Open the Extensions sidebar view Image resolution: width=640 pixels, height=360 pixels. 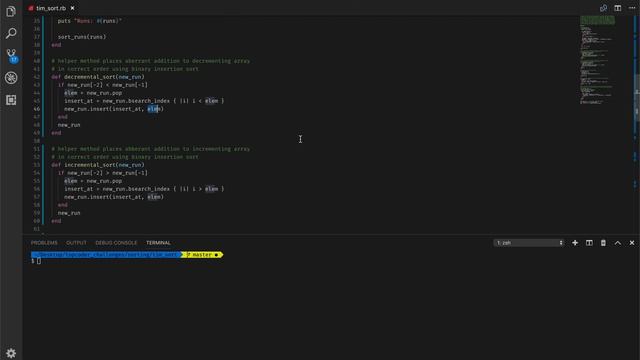[11, 100]
